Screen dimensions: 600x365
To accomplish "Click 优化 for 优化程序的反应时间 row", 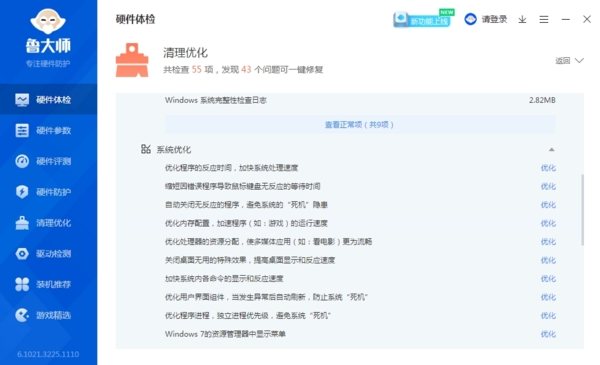I will (x=548, y=168).
